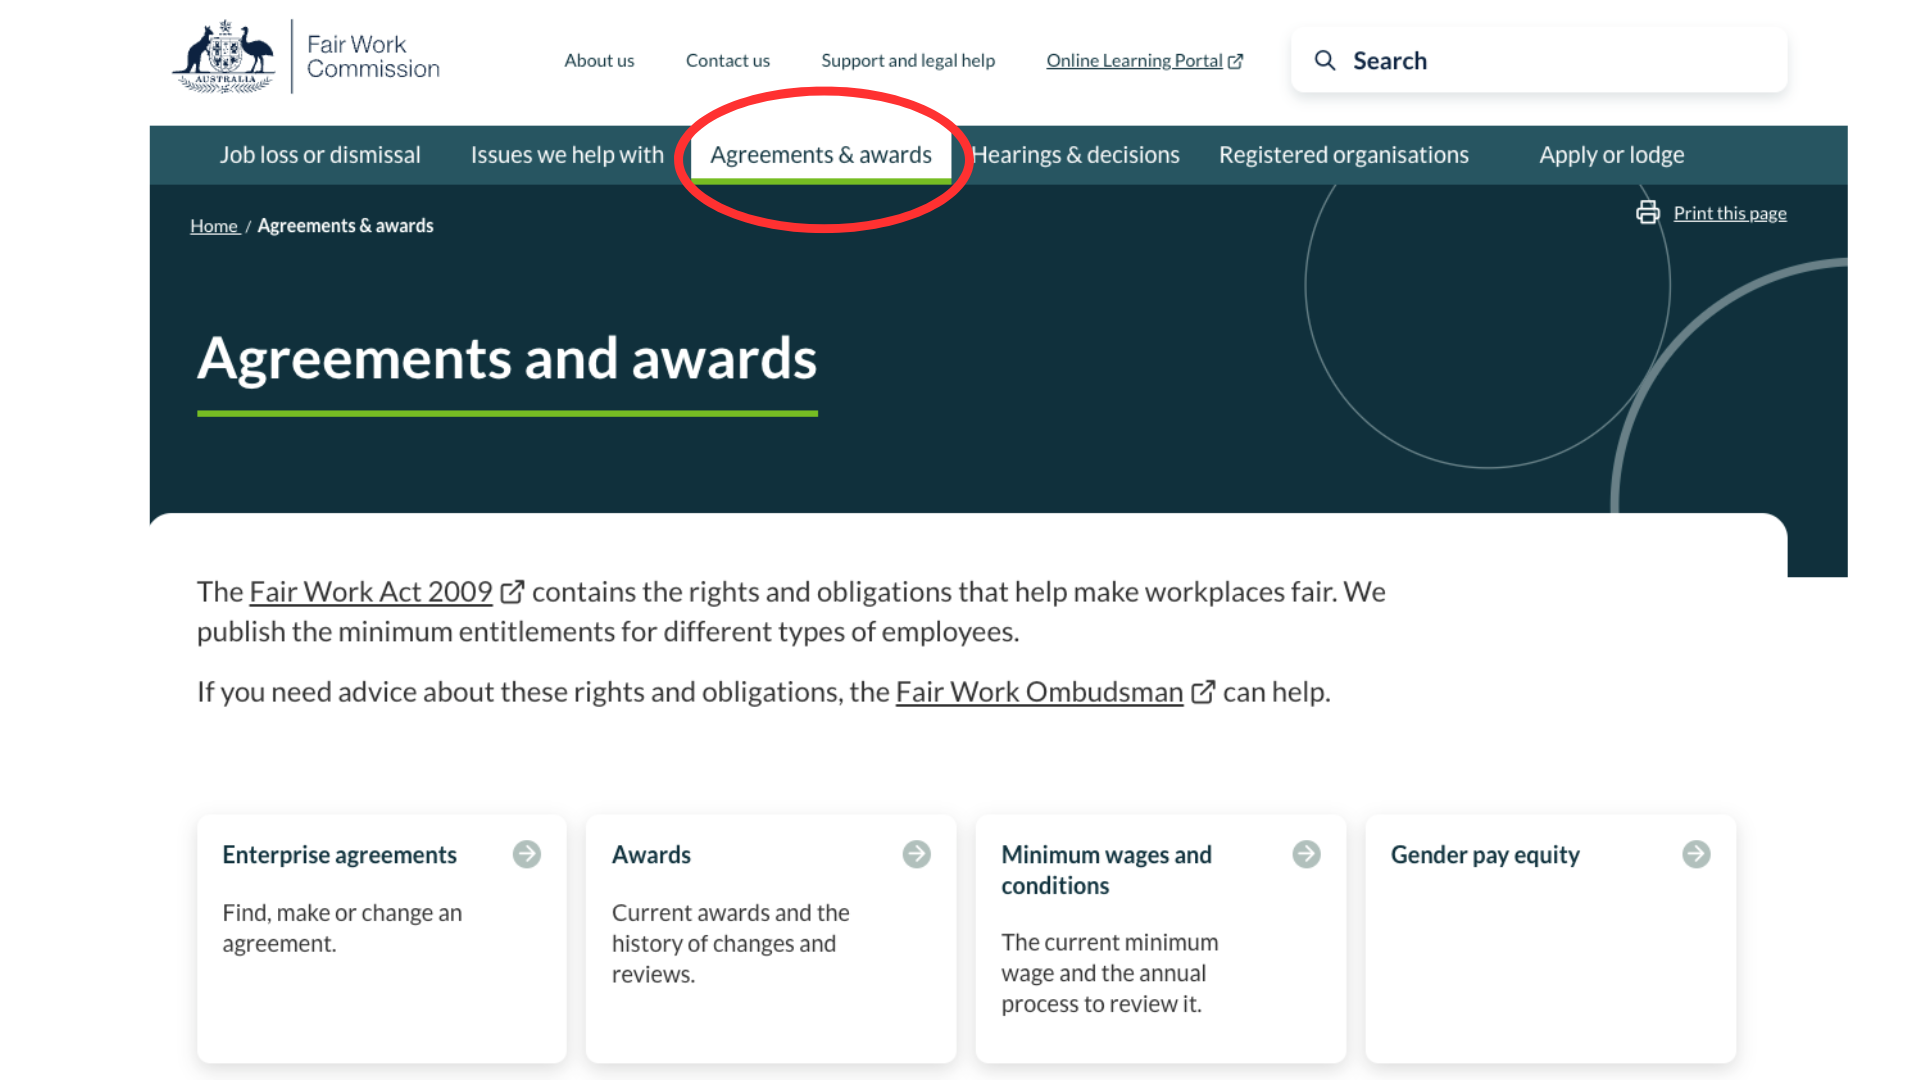Click the Apply or lodge navigation item
Image resolution: width=1920 pixels, height=1080 pixels.
(x=1611, y=153)
